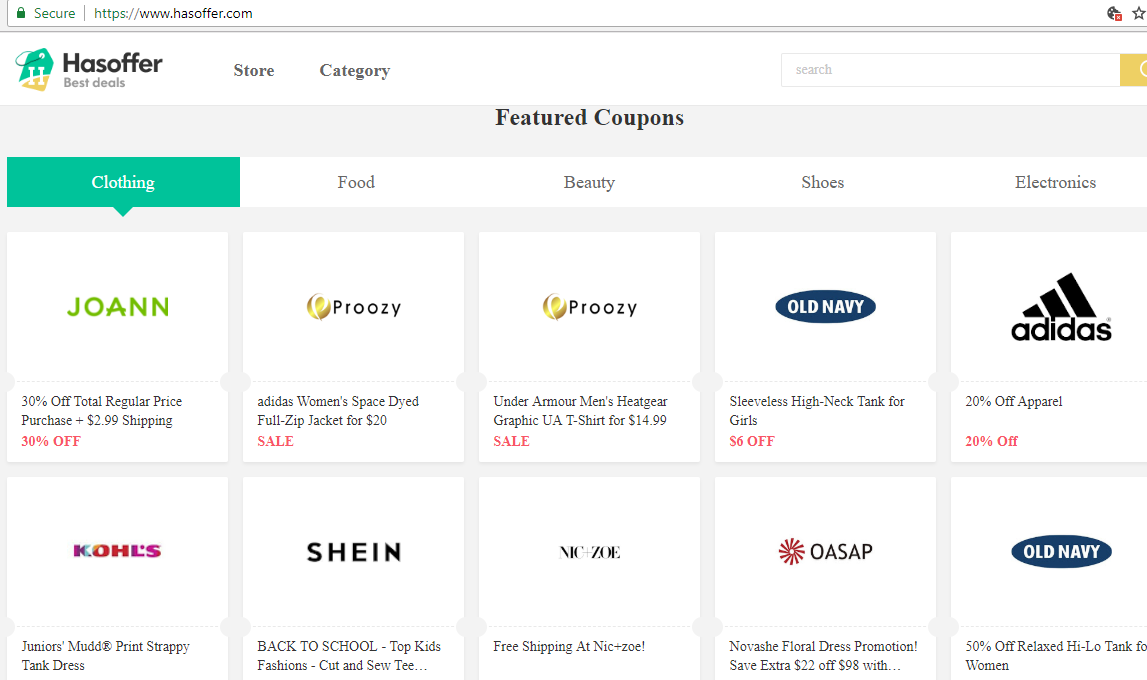This screenshot has height=680, width=1147.
Task: Switch to the Beauty tab
Action: point(589,182)
